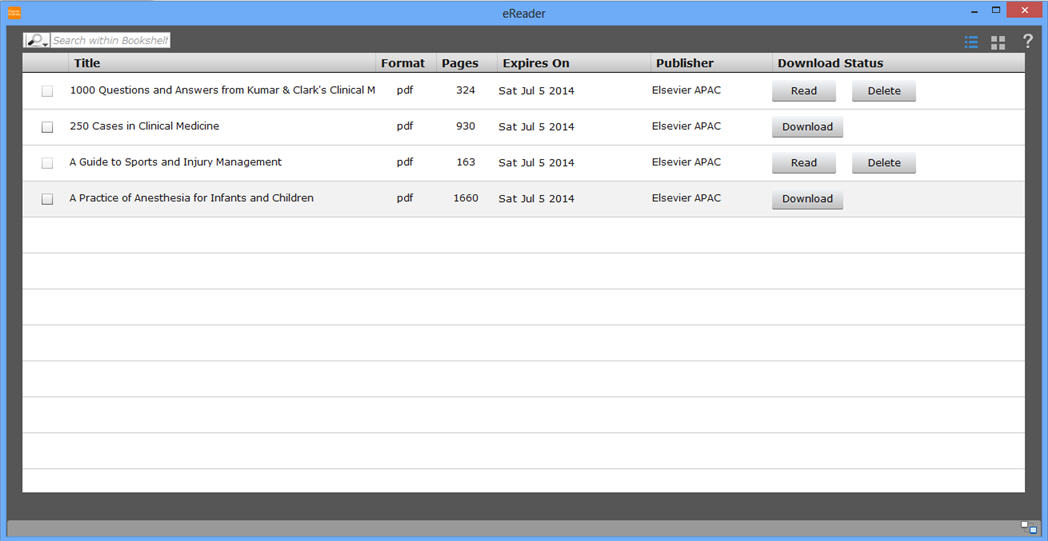Download 250 Cases in Clinical Medicine
Screen dimensions: 1048x541
tap(807, 127)
